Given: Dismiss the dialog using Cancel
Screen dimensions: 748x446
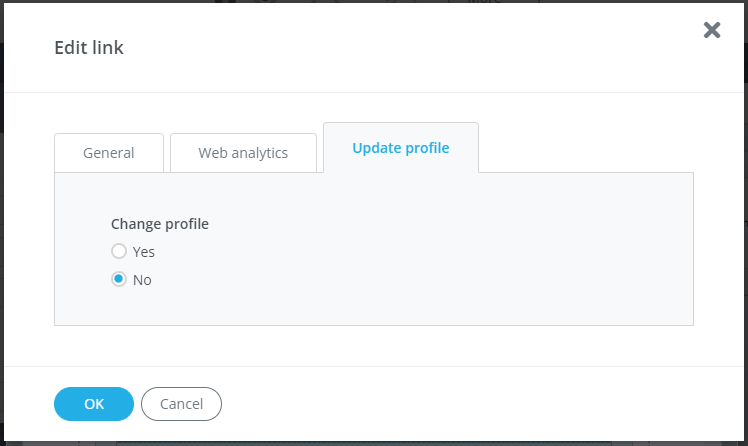Looking at the screenshot, I should [x=181, y=404].
